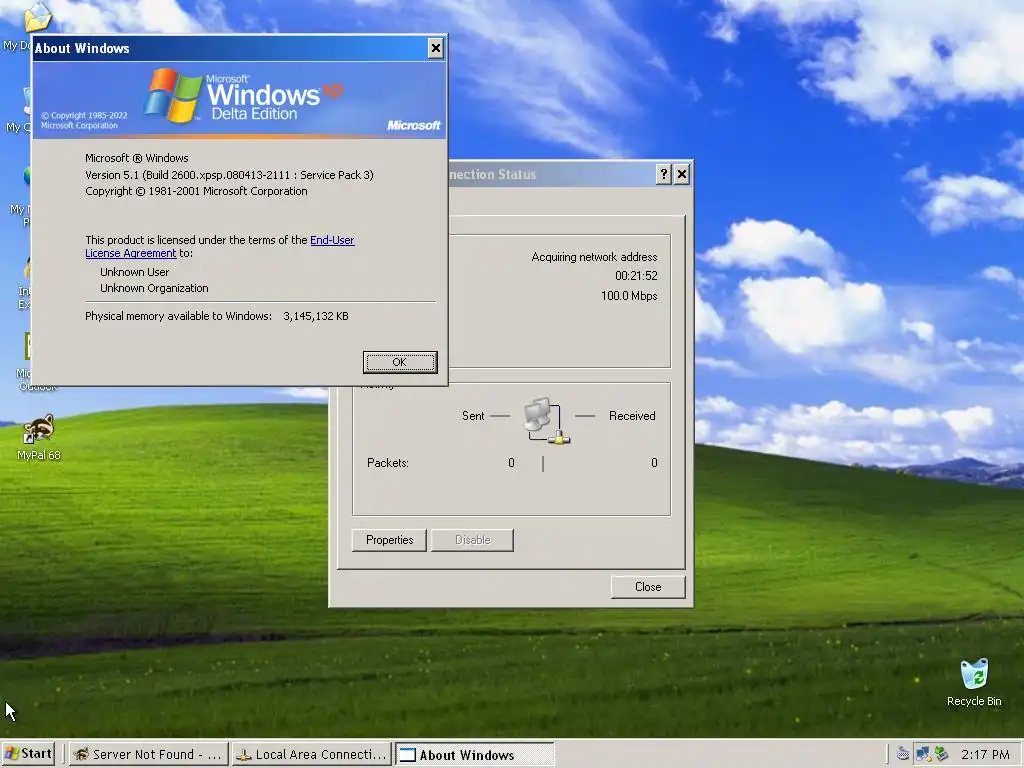The image size is (1024, 768).
Task: Open the Start menu
Action: coord(28,754)
